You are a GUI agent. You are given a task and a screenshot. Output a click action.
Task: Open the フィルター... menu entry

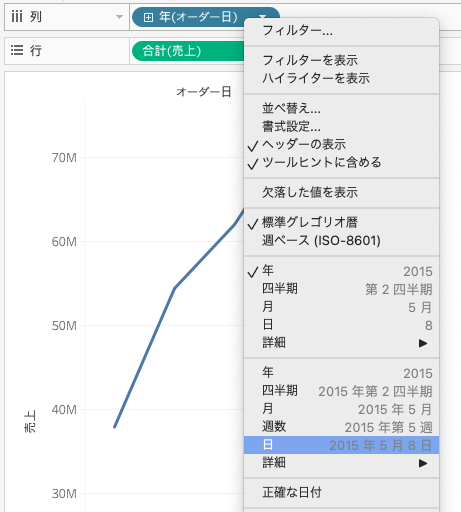pos(341,31)
